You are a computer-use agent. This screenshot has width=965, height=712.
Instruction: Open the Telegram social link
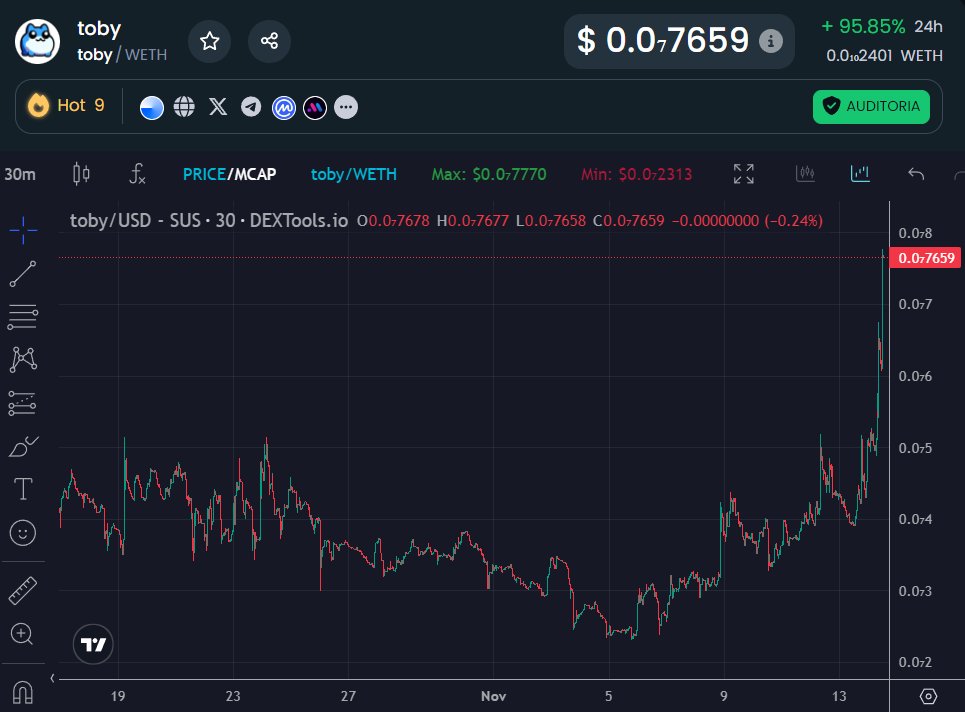click(x=250, y=107)
